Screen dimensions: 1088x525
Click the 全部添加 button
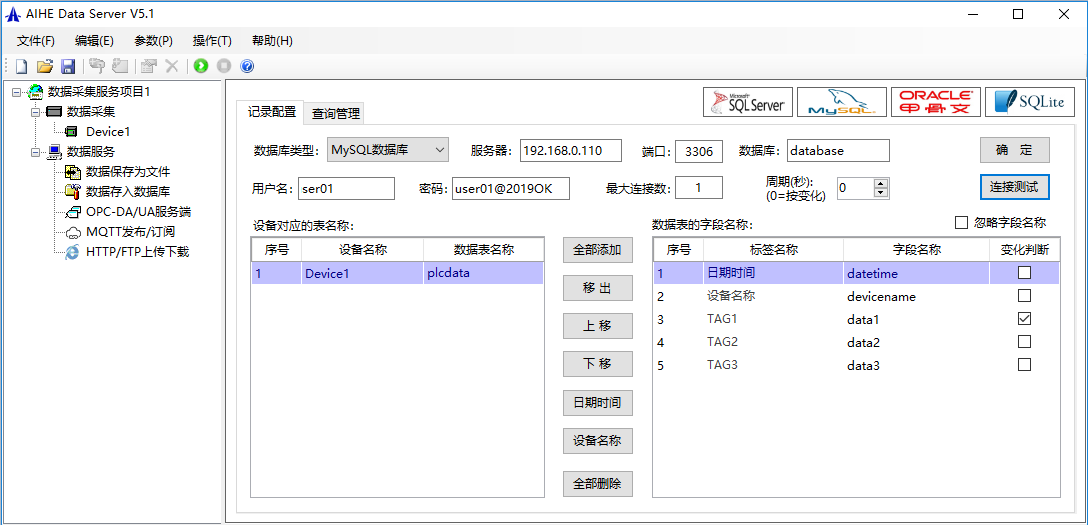point(597,250)
